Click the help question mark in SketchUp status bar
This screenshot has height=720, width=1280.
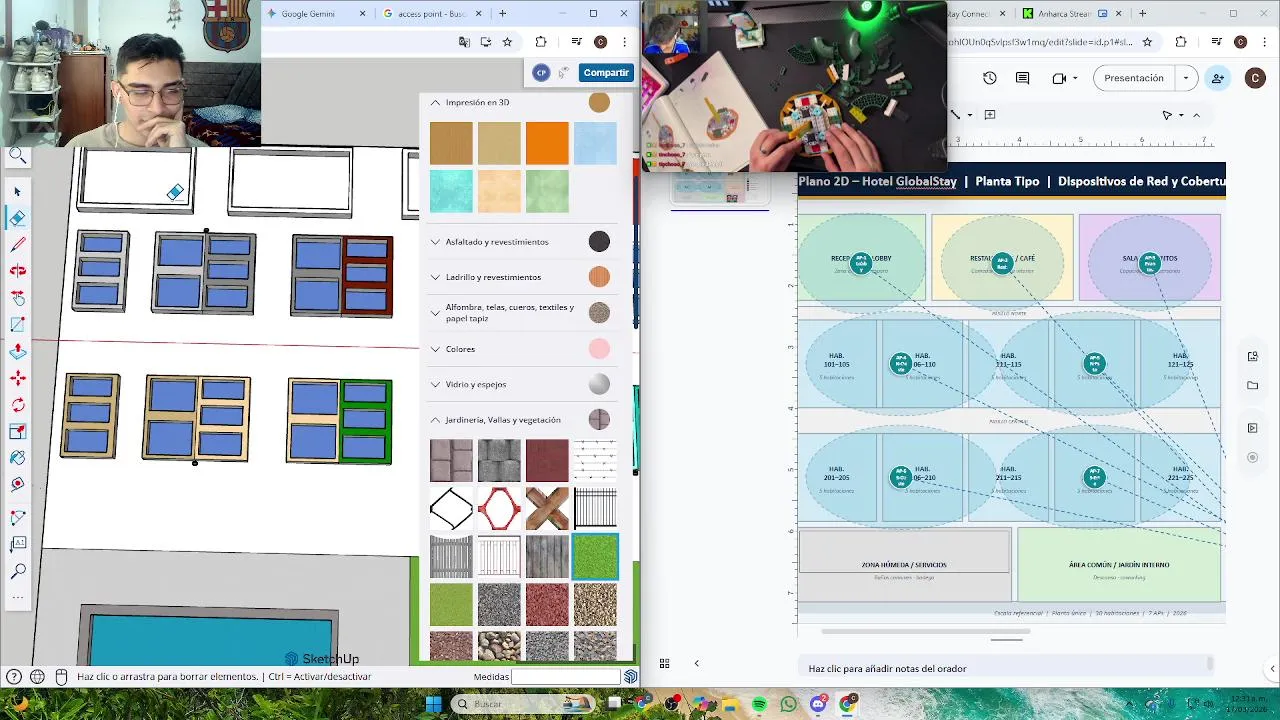(x=14, y=677)
